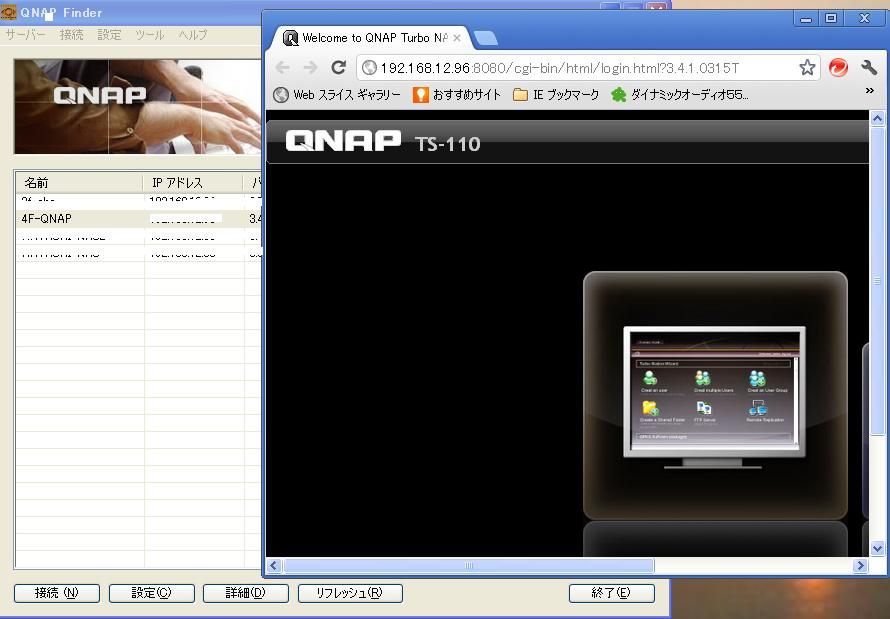Screen dimensions: 890x619
Task: Click the horizontal scrollbar left arrow
Action: click(x=274, y=565)
